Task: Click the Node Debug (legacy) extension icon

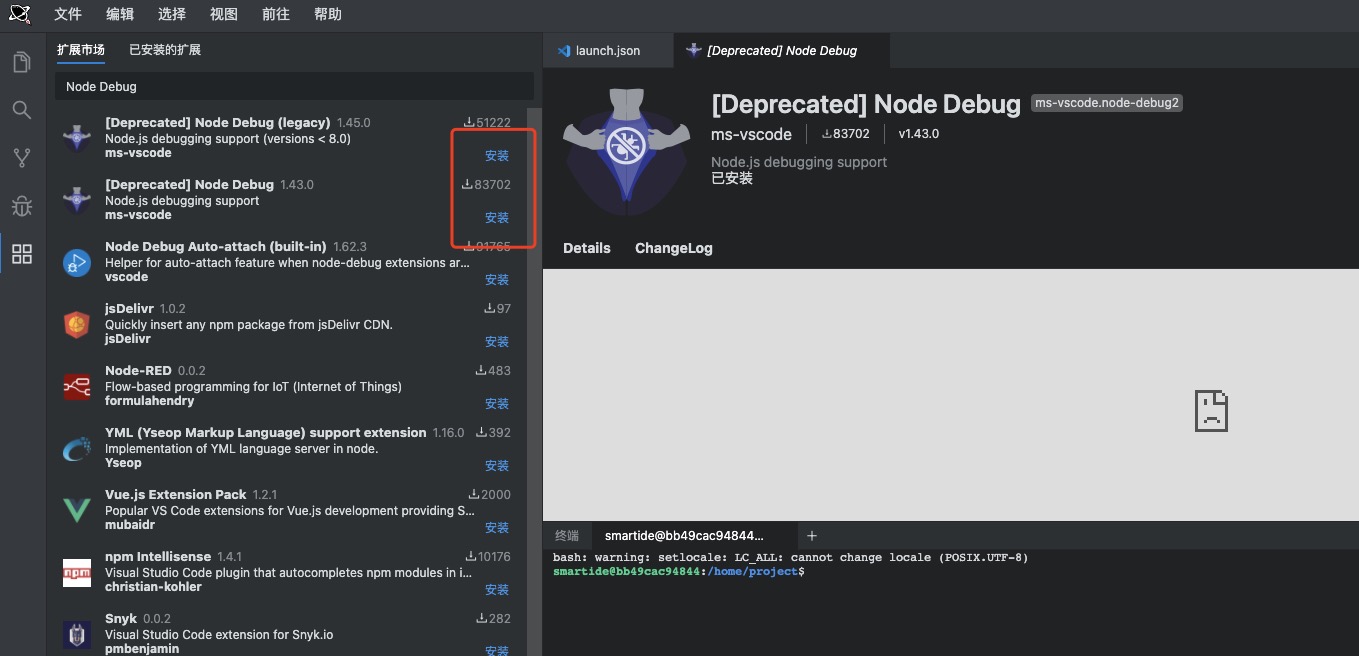Action: click(x=77, y=138)
